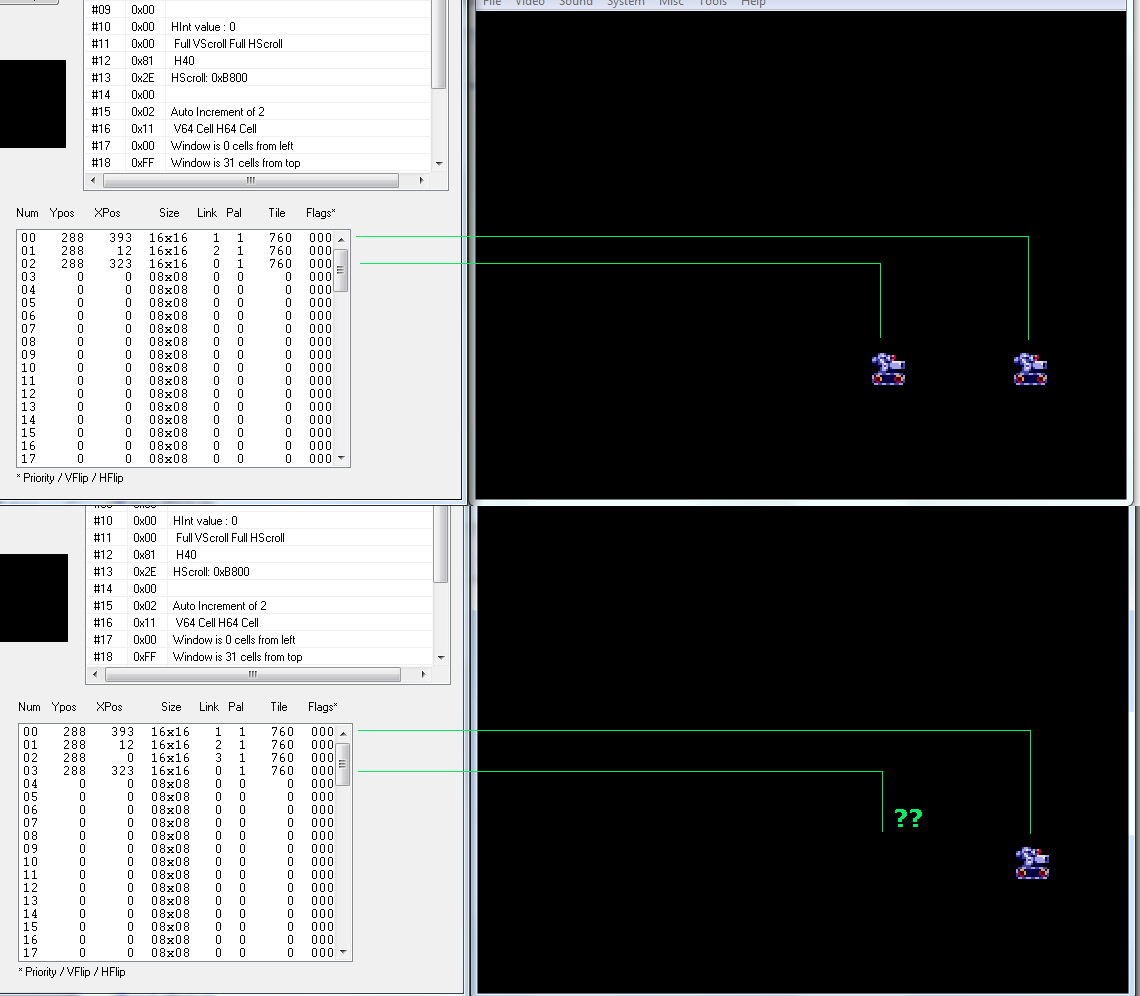Image resolution: width=1140 pixels, height=996 pixels.
Task: Select sprite 02 with XPos 323 in top list
Action: coord(176,264)
